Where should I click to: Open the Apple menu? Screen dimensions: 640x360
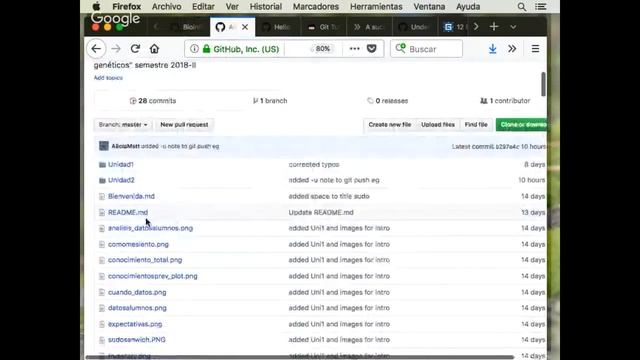(96, 7)
